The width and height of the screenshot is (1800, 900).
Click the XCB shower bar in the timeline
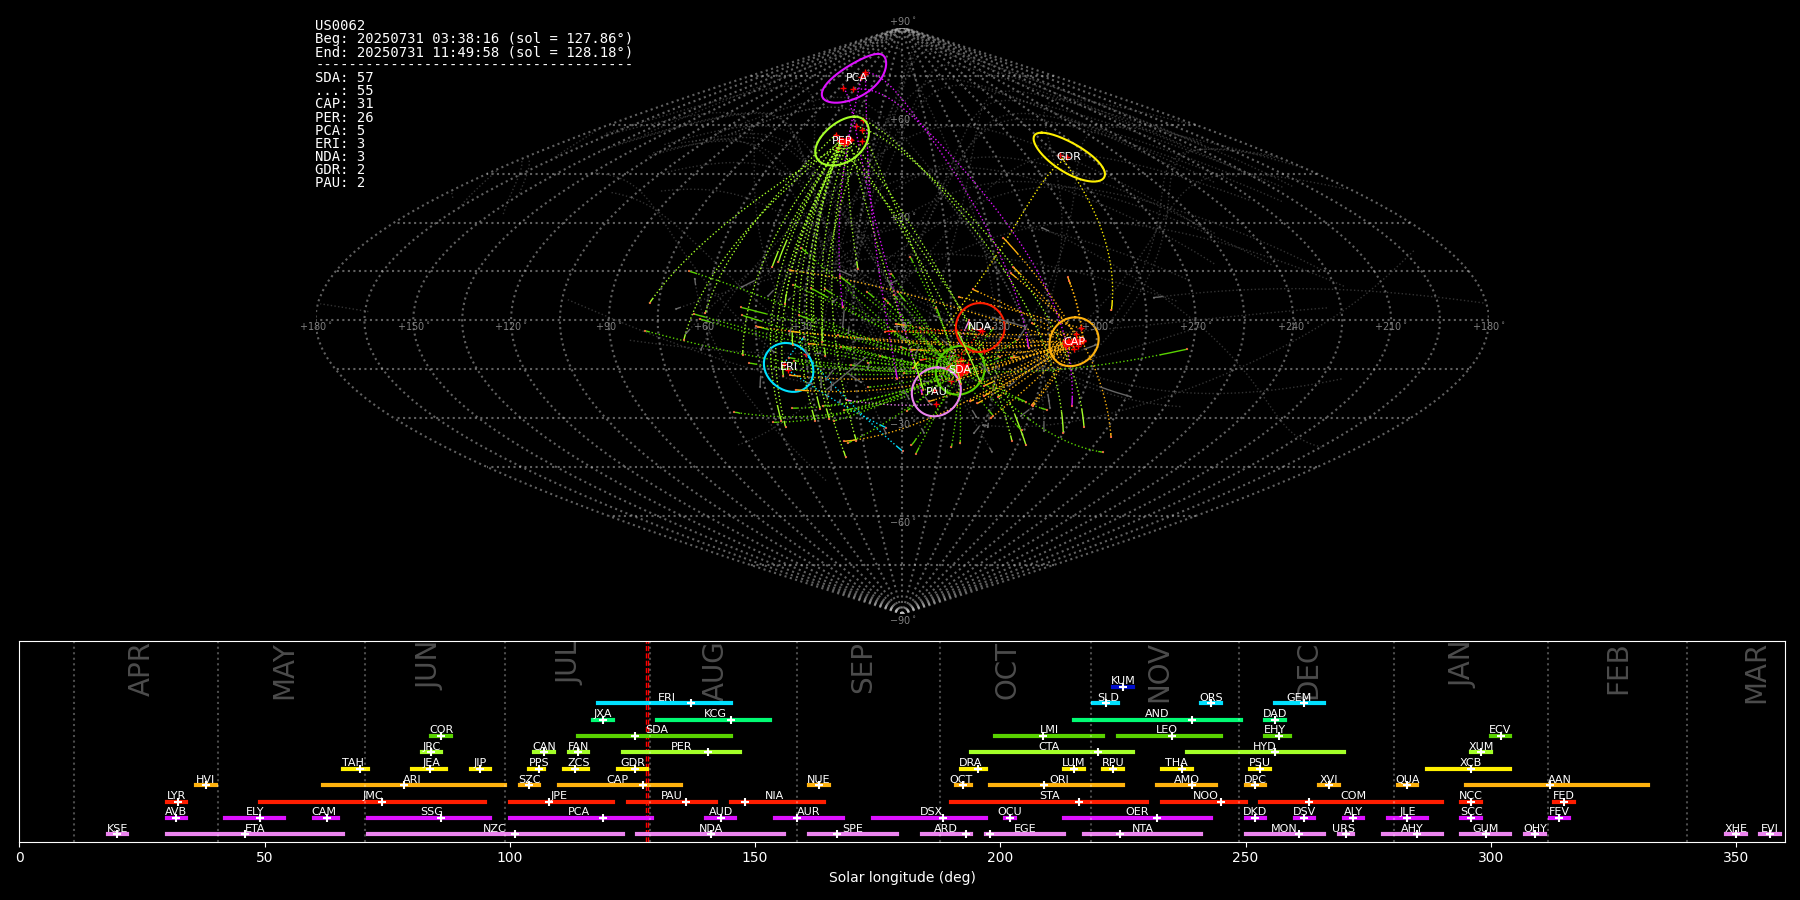[1468, 769]
